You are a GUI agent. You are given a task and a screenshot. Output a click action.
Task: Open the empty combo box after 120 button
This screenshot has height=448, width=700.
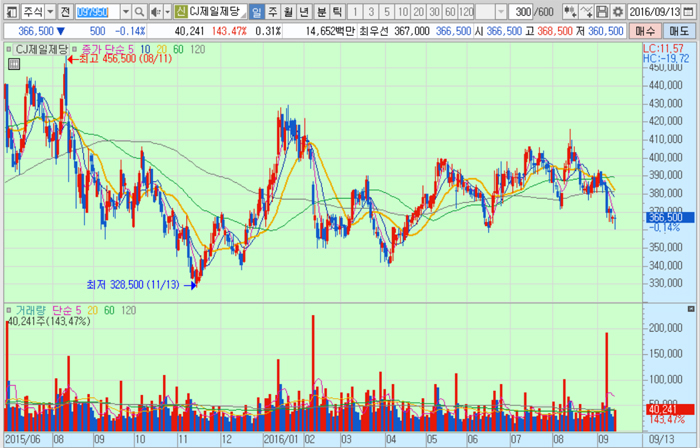pos(491,12)
